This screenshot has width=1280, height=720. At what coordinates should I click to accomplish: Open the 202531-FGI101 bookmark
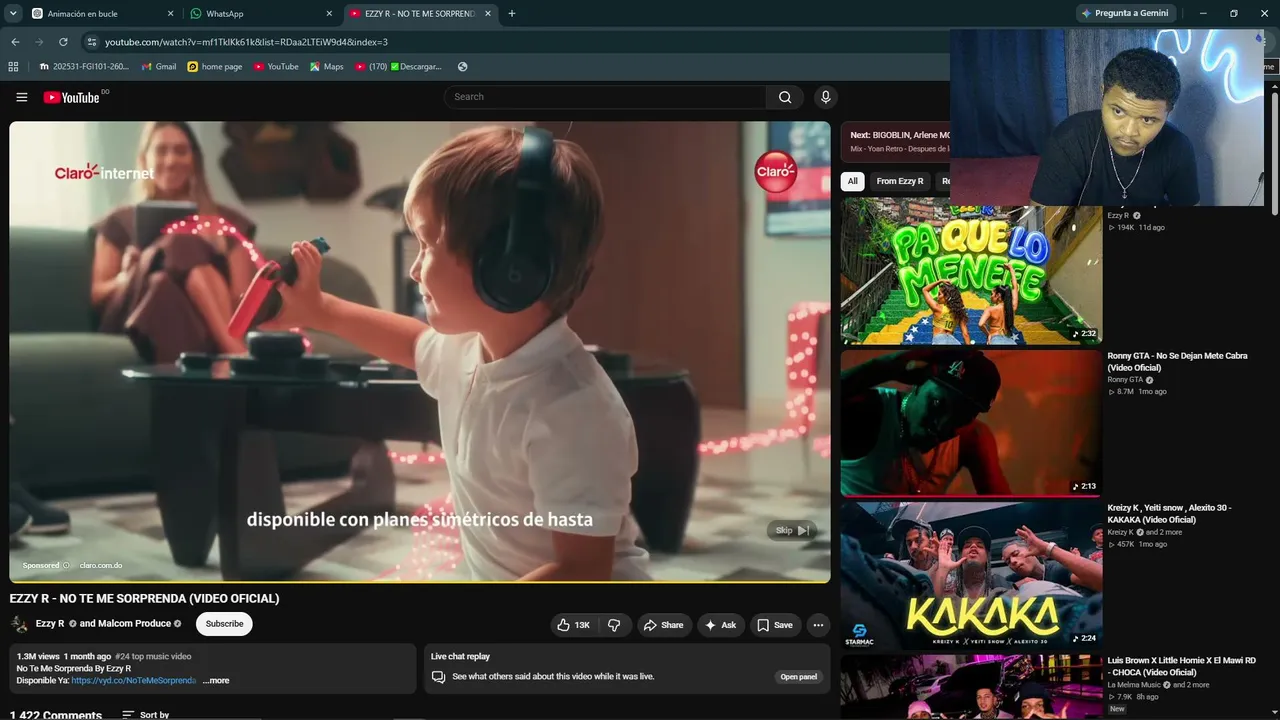(x=84, y=67)
